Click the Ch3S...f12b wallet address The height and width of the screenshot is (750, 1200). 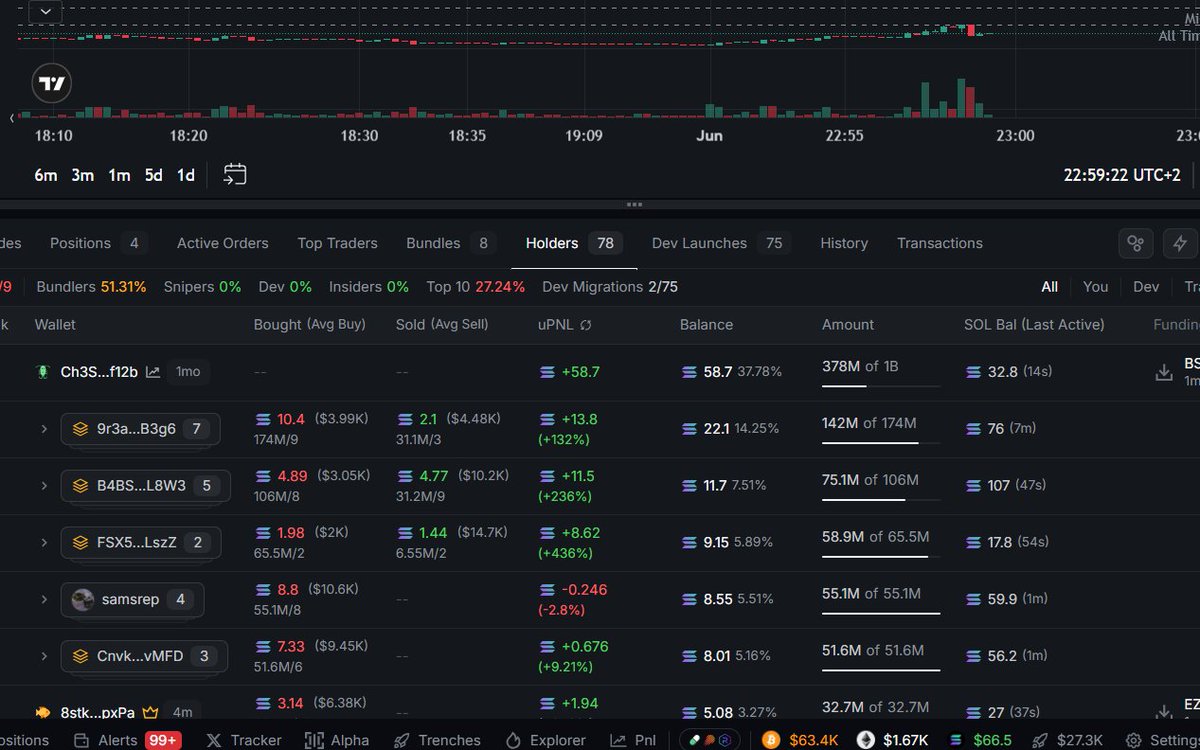click(x=99, y=372)
